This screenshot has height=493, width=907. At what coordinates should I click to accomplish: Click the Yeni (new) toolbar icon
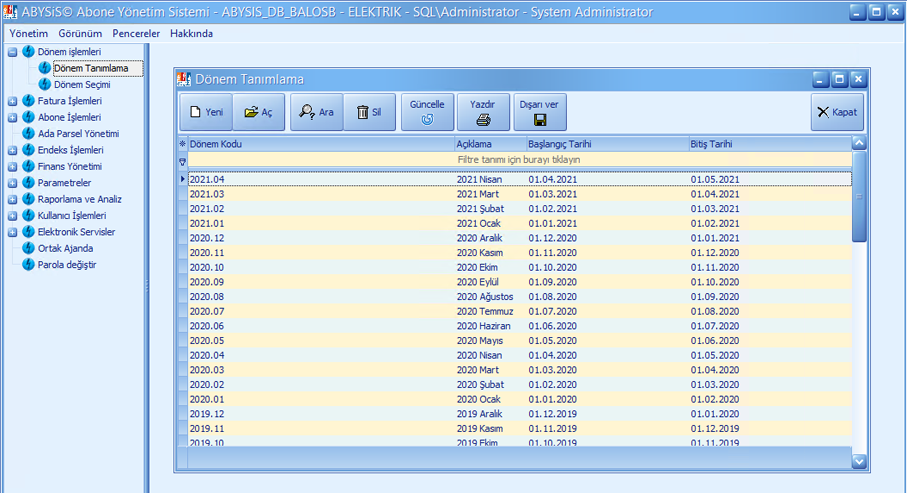pyautogui.click(x=196, y=113)
